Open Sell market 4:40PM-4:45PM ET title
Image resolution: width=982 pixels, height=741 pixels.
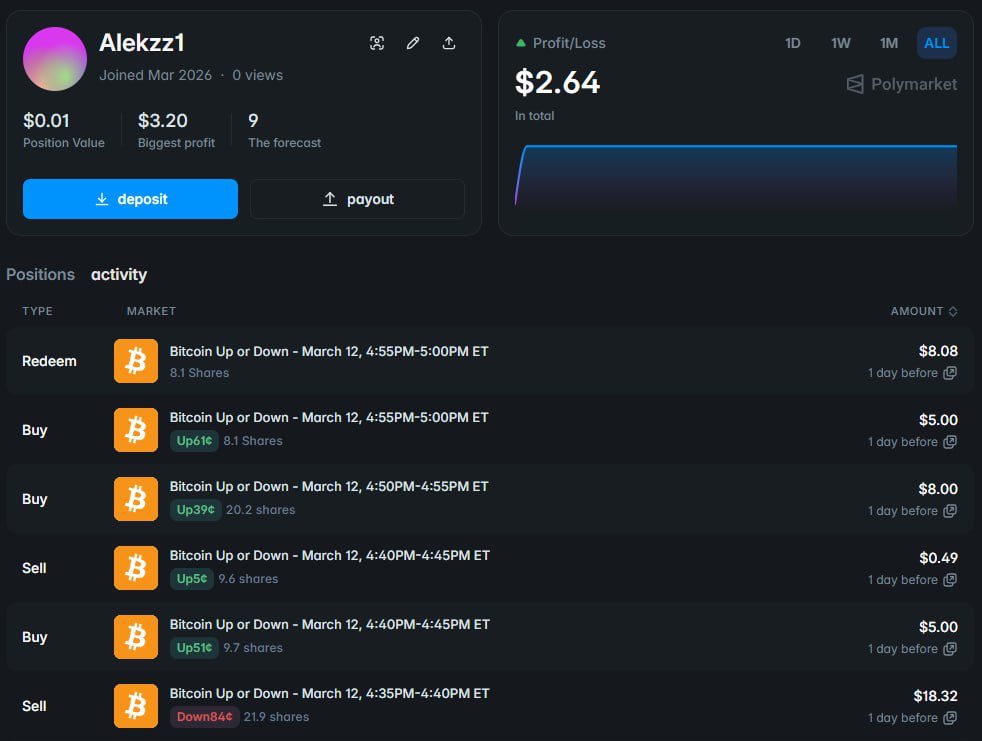[329, 556]
